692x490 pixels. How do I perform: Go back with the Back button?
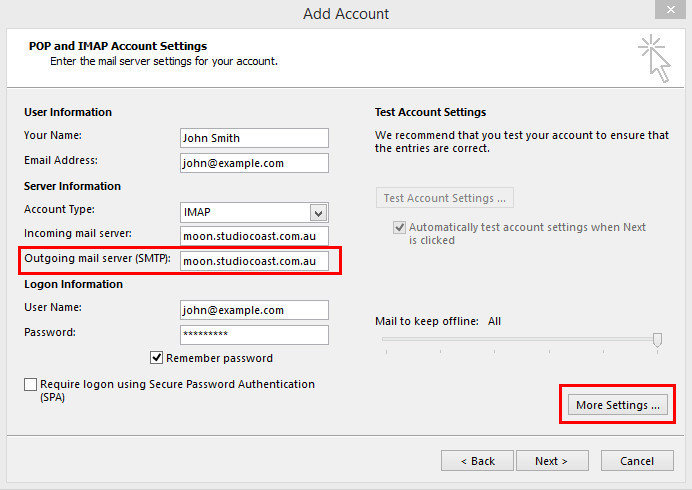coord(477,461)
